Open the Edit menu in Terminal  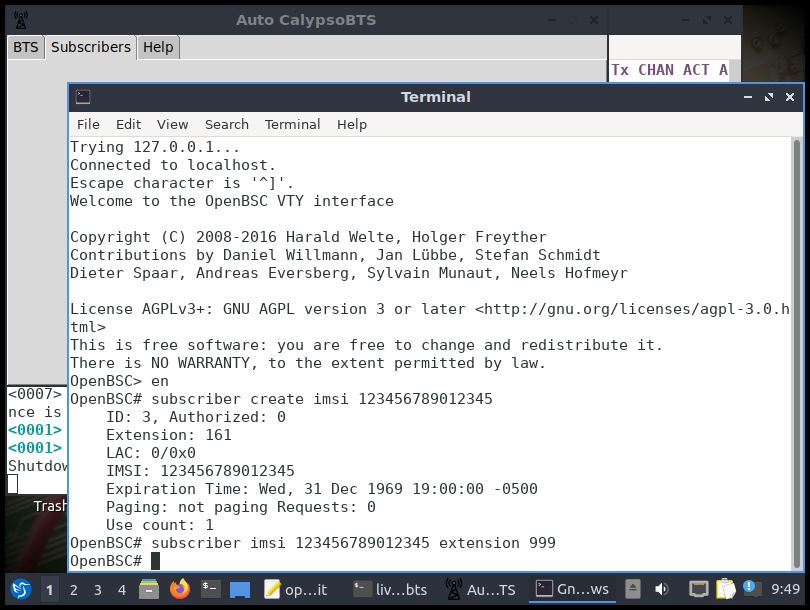tap(128, 124)
